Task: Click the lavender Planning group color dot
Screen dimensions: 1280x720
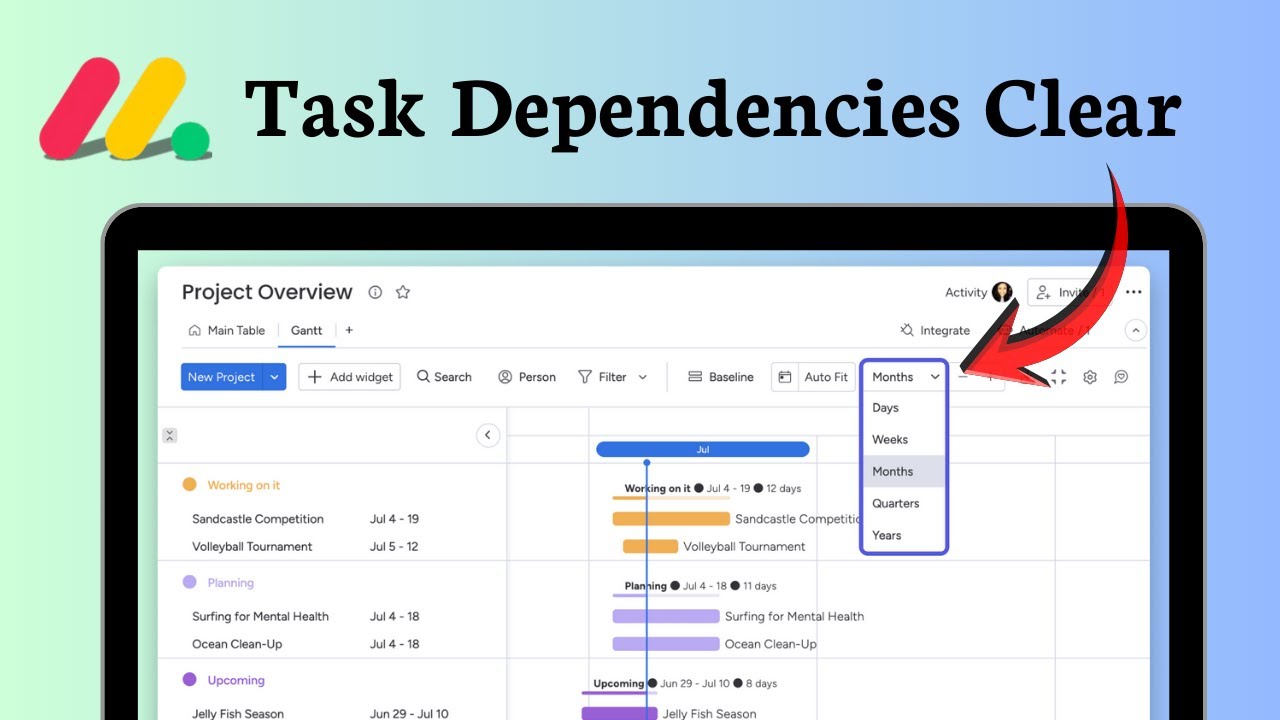Action: click(190, 582)
